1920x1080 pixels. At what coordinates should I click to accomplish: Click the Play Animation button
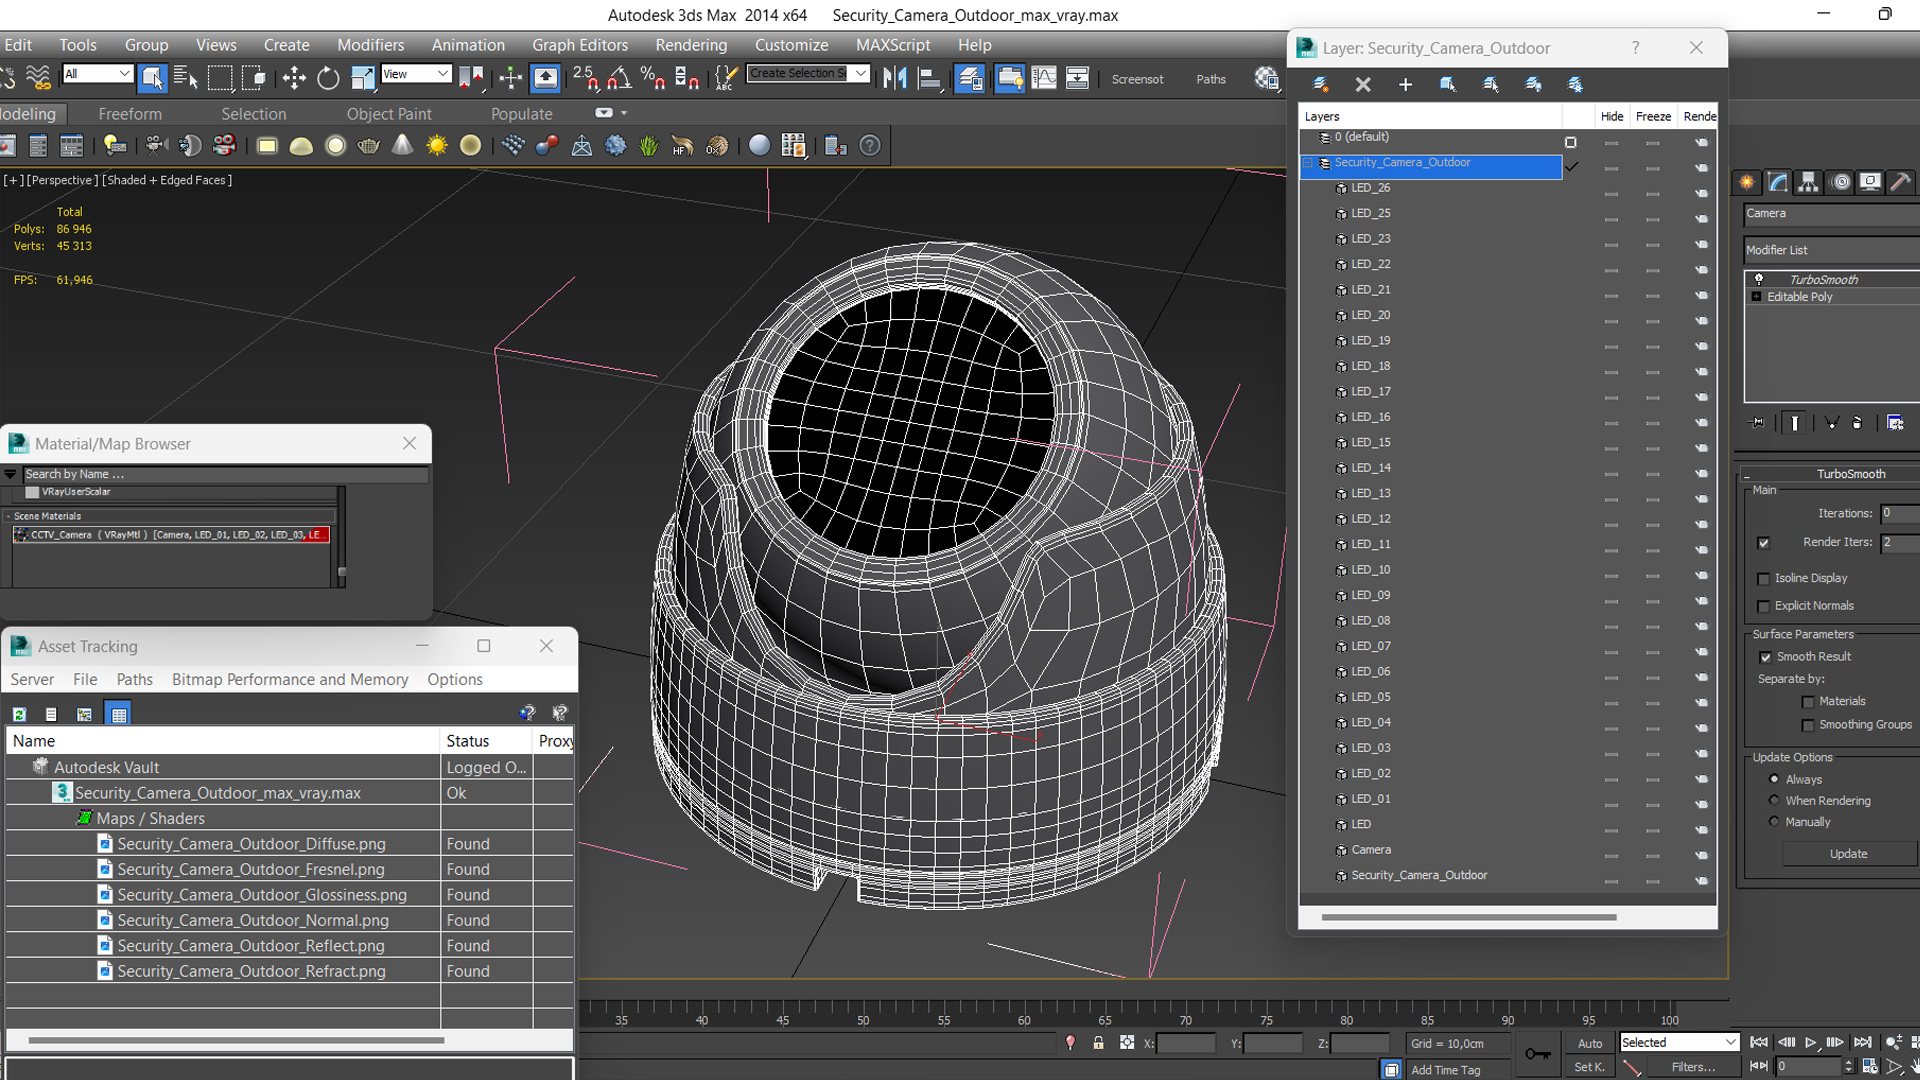pyautogui.click(x=1810, y=1042)
